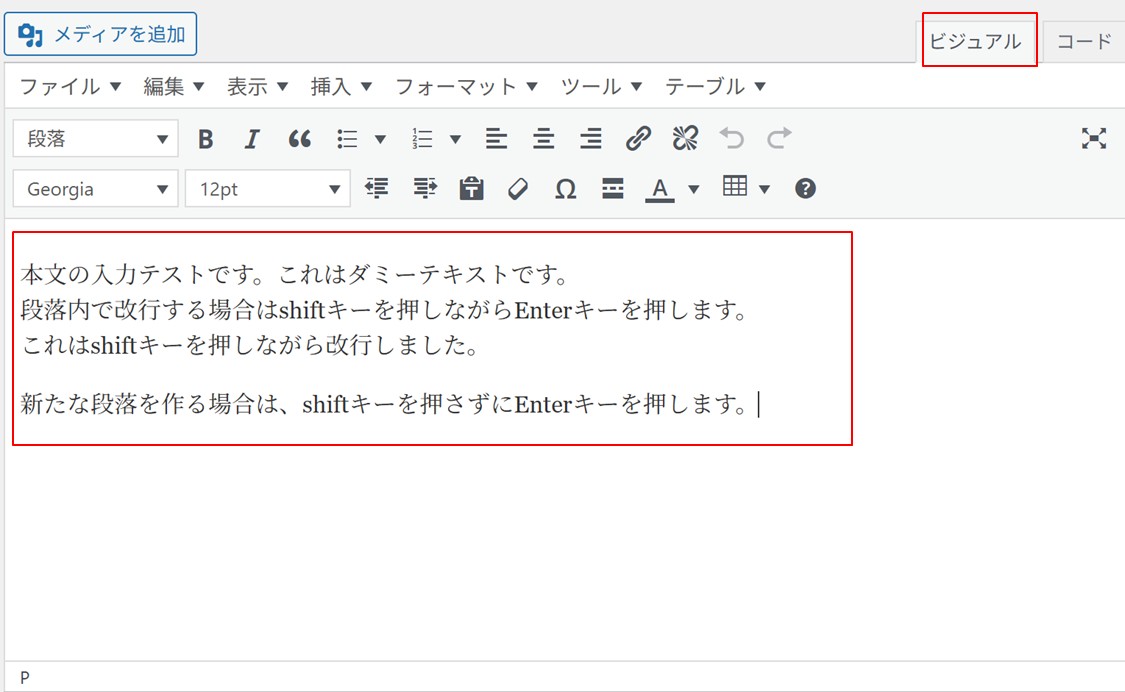Toggle italic formatting
This screenshot has height=692, width=1125.
252,139
